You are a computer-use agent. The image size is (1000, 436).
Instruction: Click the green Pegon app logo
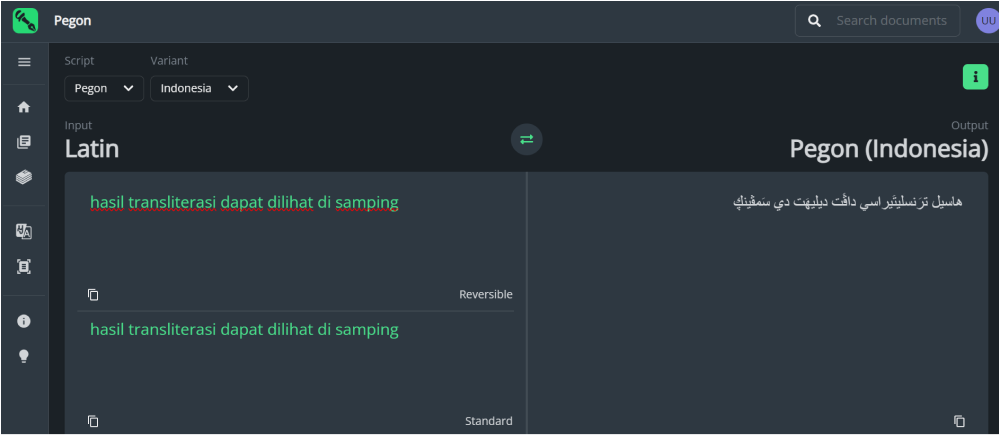point(25,20)
